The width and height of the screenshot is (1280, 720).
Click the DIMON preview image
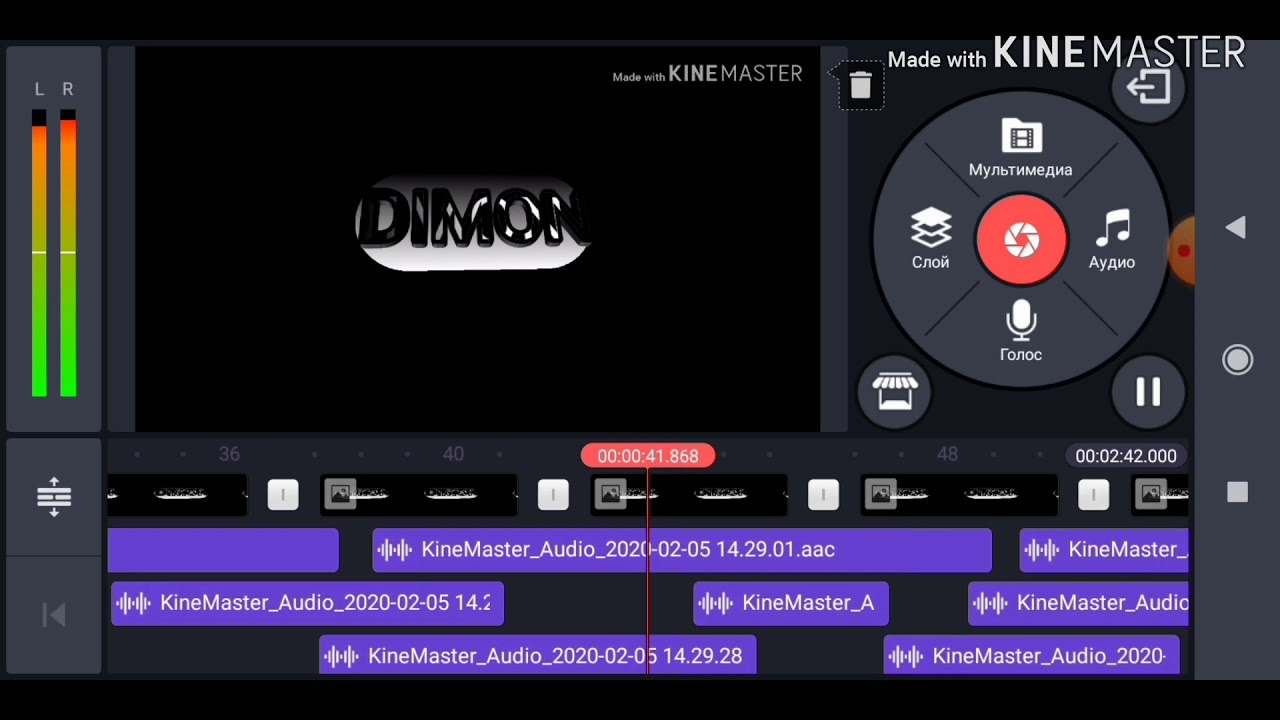pos(473,222)
